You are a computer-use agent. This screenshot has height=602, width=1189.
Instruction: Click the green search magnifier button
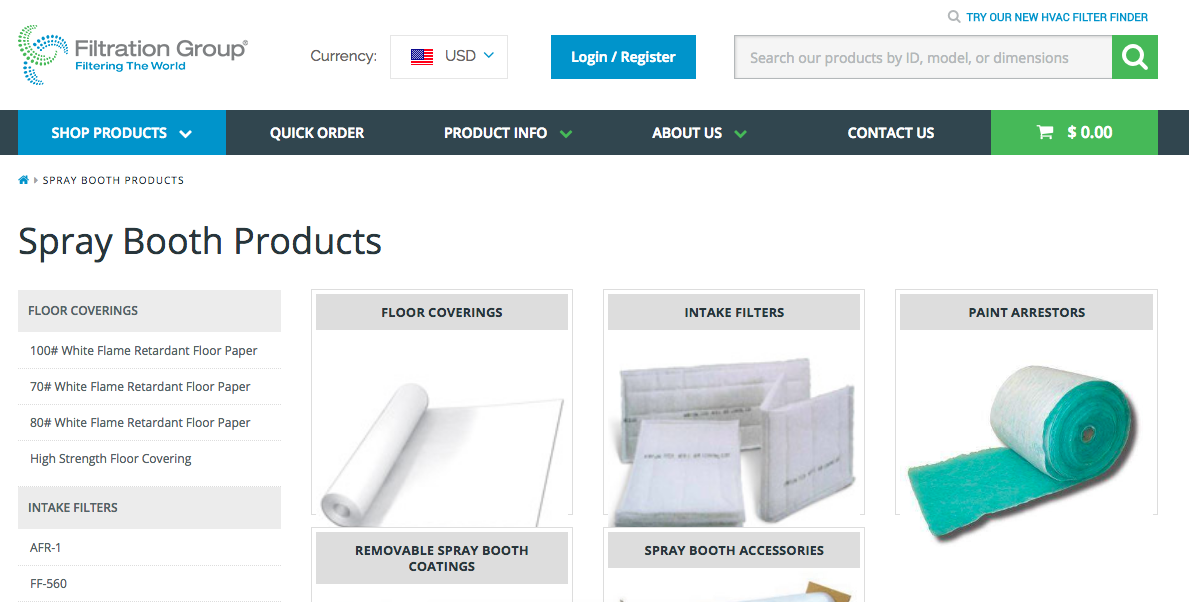[x=1134, y=57]
